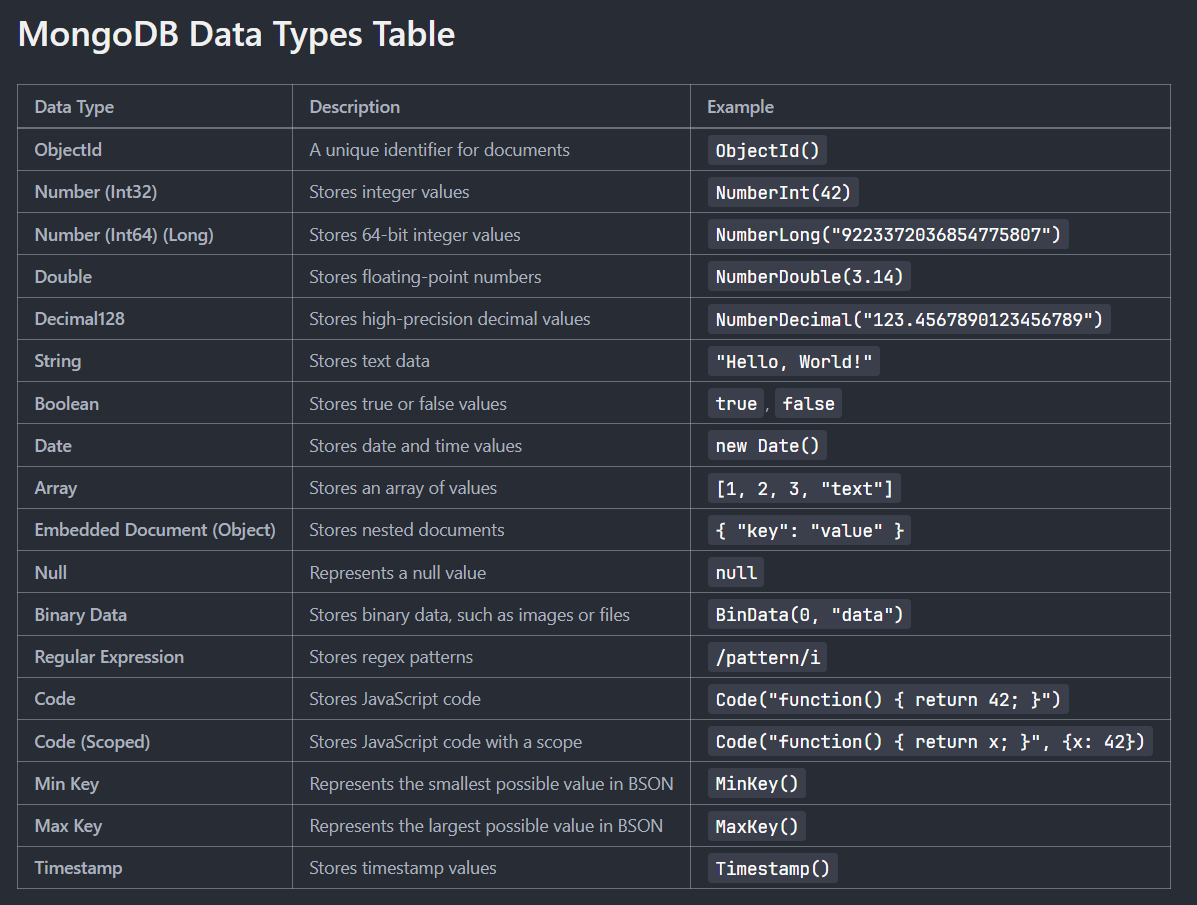The height and width of the screenshot is (905, 1197).
Task: Click the MinKey() code example
Action: coord(757,783)
